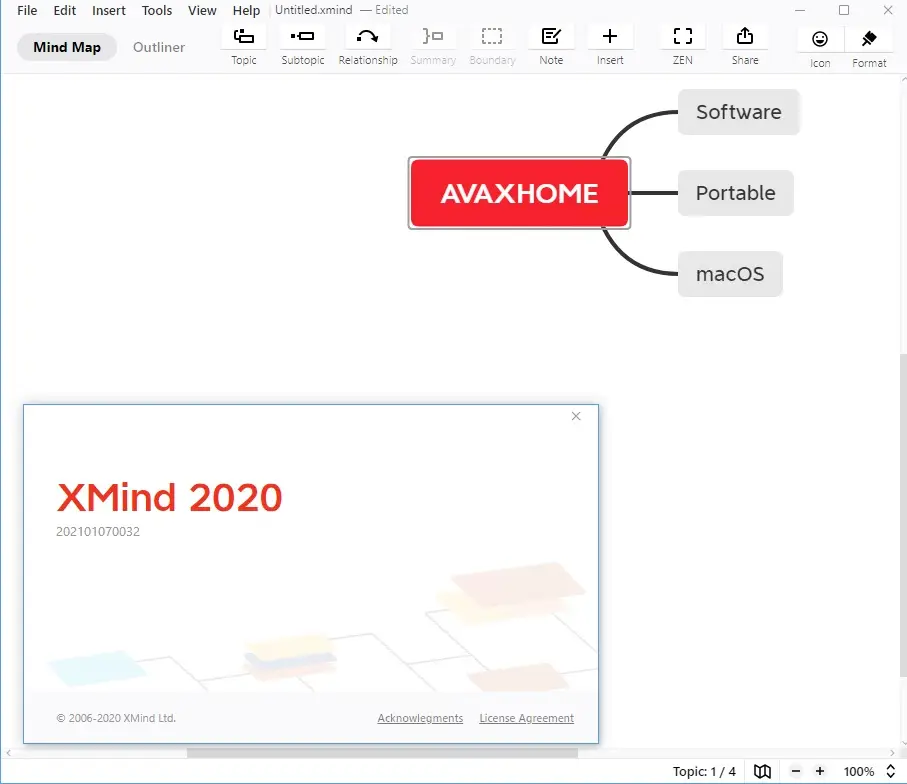Open the Edit menu
Image resolution: width=907 pixels, height=784 pixels.
65,10
